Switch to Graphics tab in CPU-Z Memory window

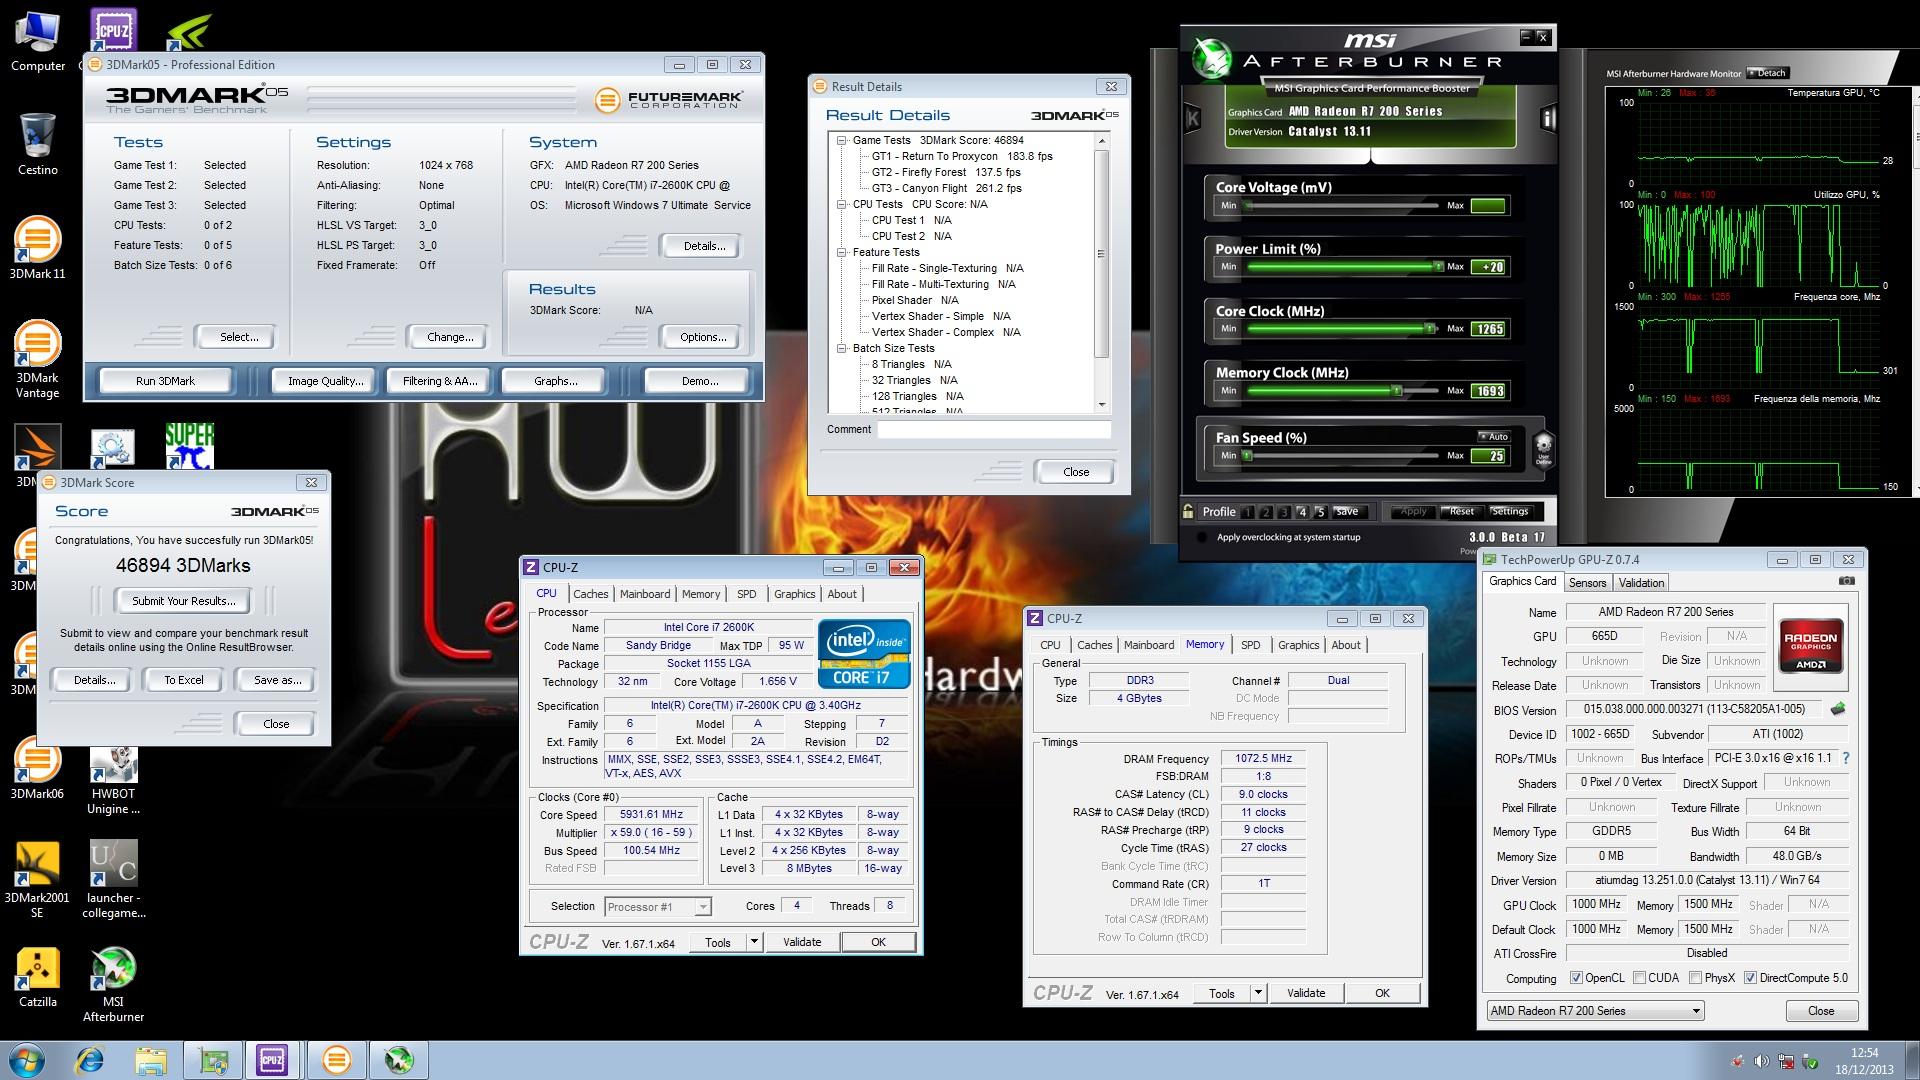pos(1298,645)
